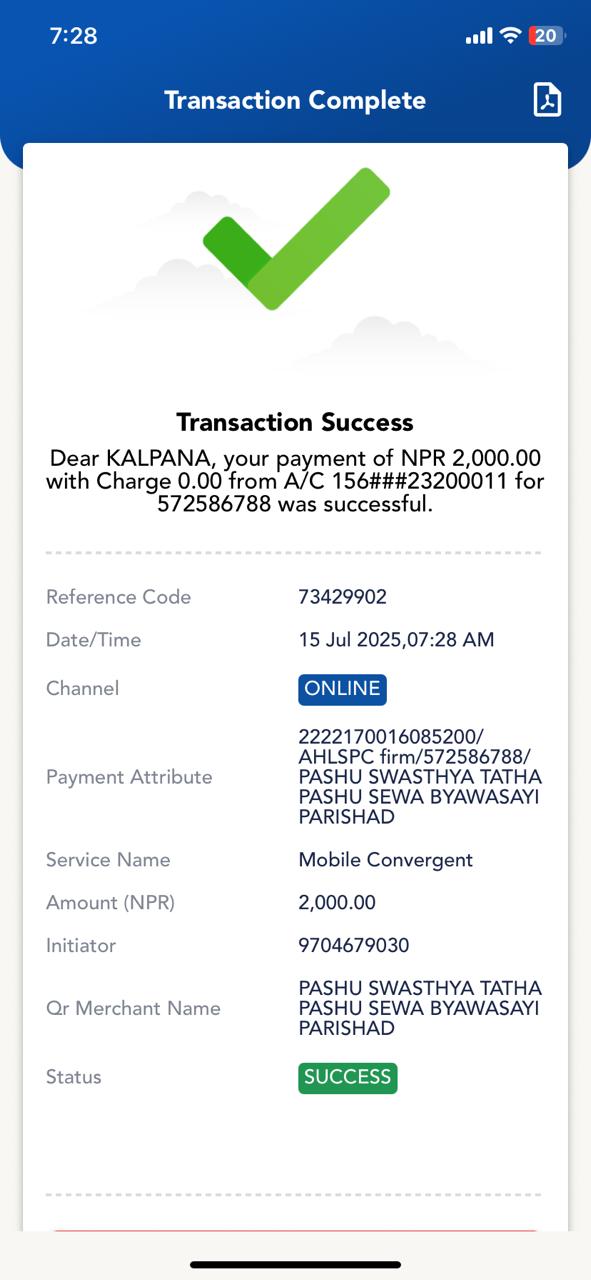The image size is (591, 1280).
Task: Tap the home indicator bar
Action: tap(295, 1265)
